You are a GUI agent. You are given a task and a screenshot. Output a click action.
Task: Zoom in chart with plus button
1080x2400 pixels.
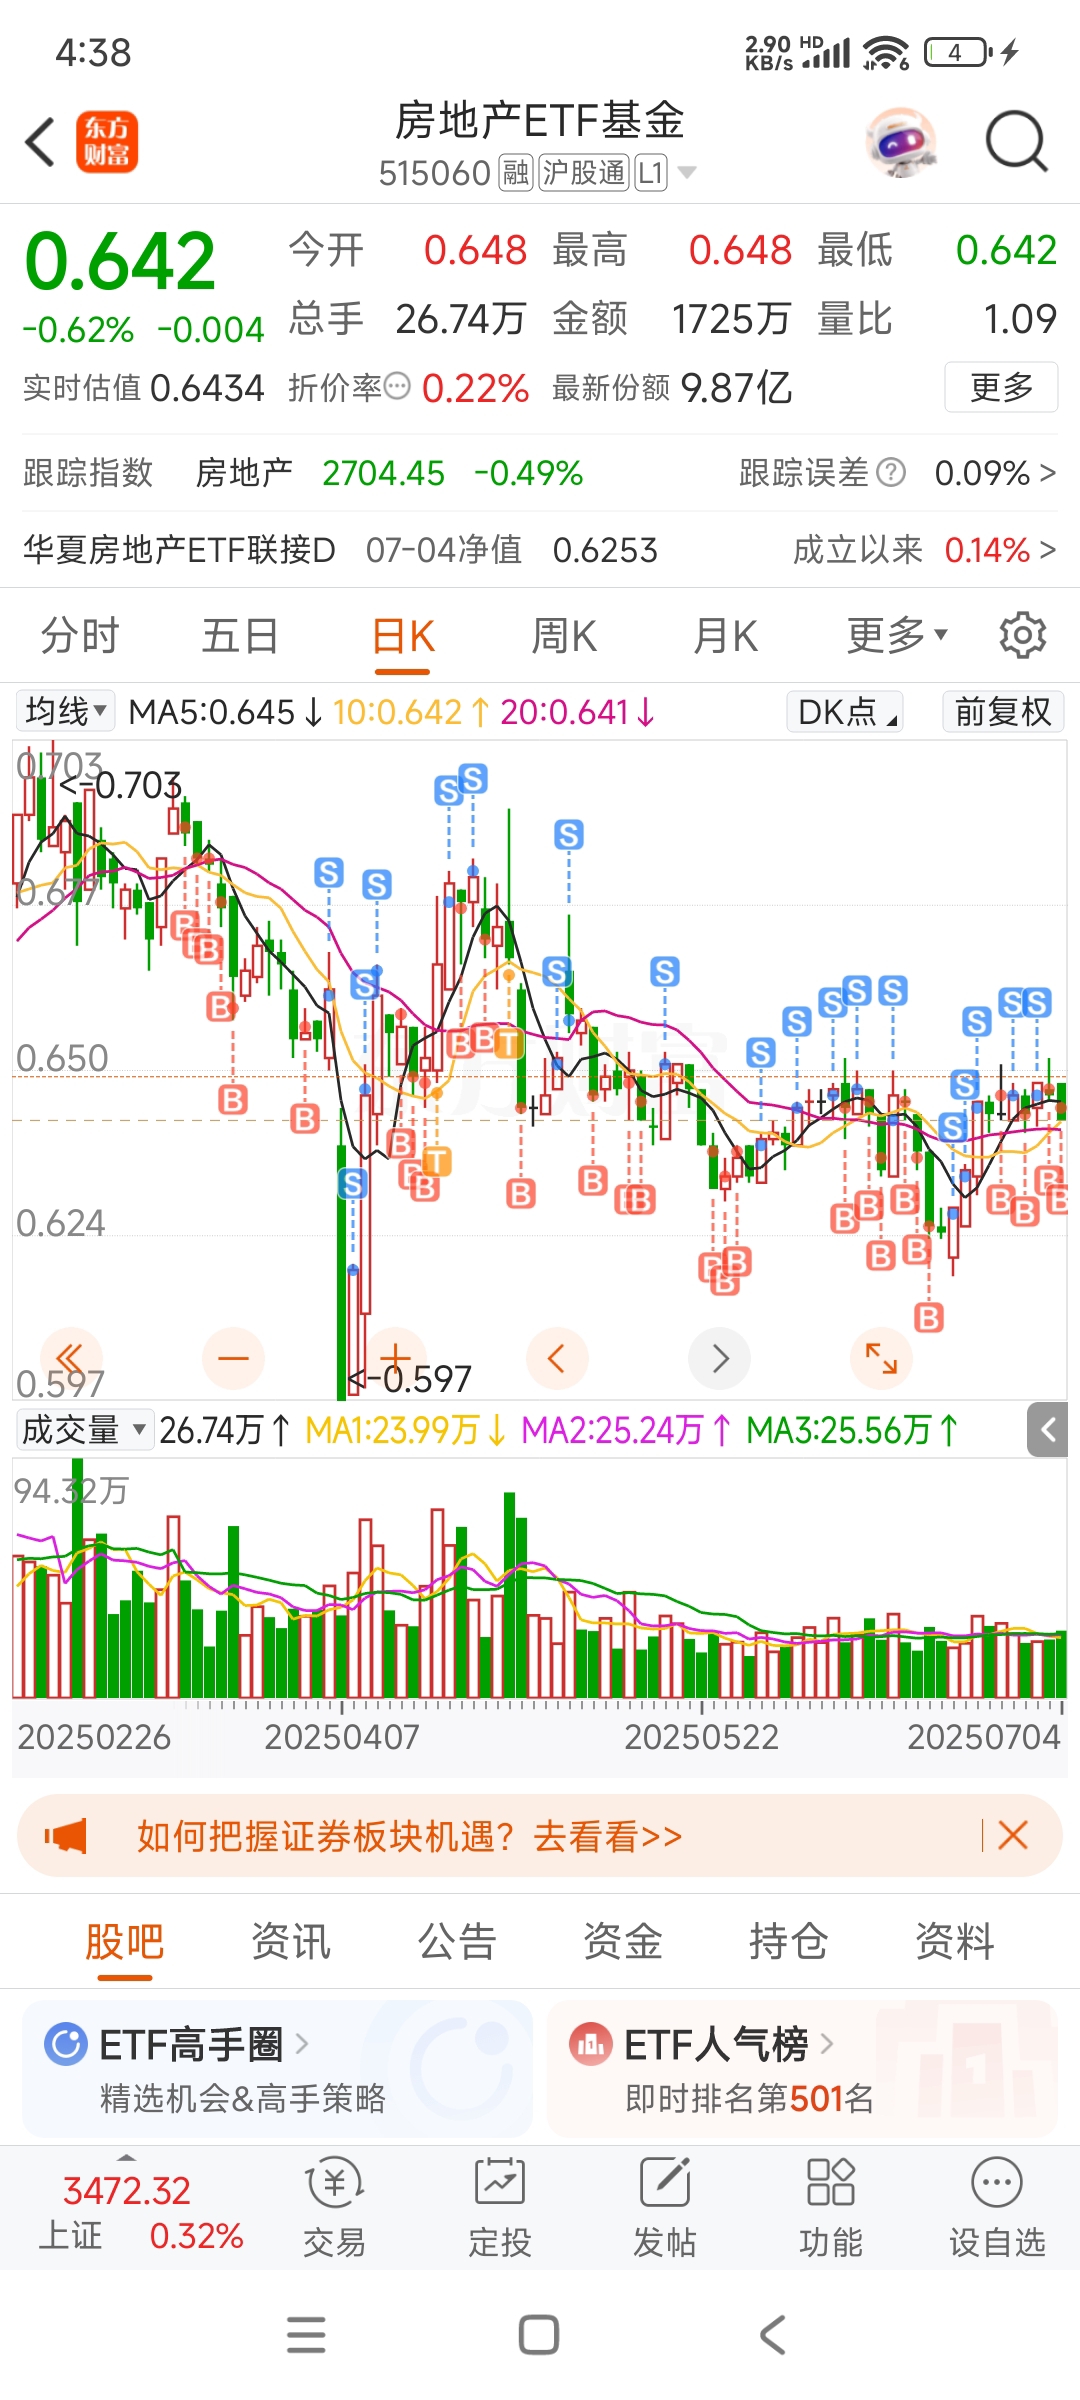pyautogui.click(x=396, y=1358)
